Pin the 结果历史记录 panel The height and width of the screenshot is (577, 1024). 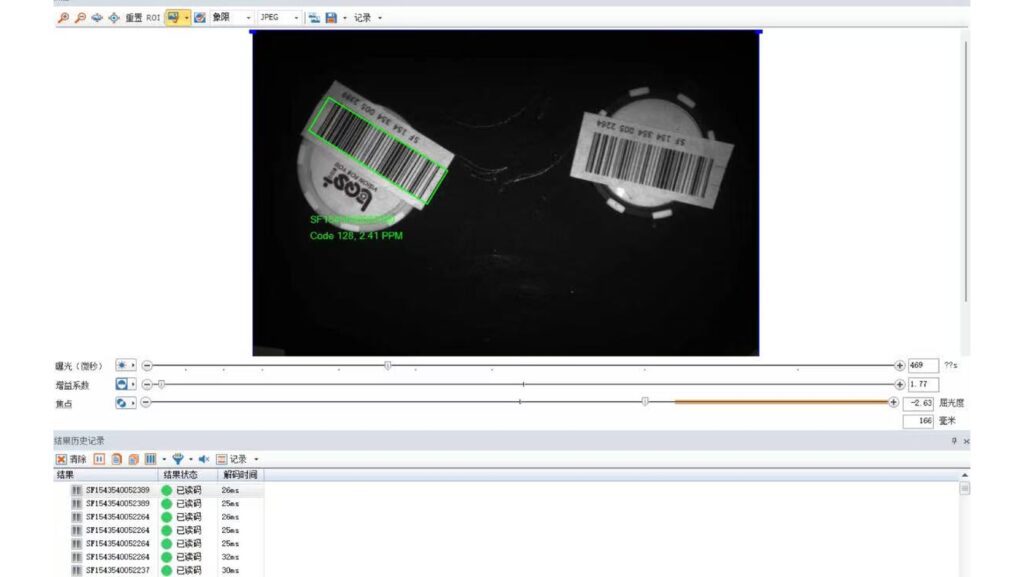954,441
